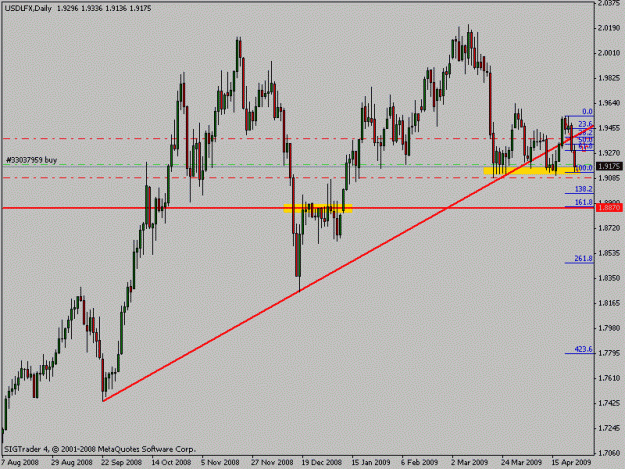Click the 14 Oct 2008 date label
625x469 pixels.
point(171,462)
